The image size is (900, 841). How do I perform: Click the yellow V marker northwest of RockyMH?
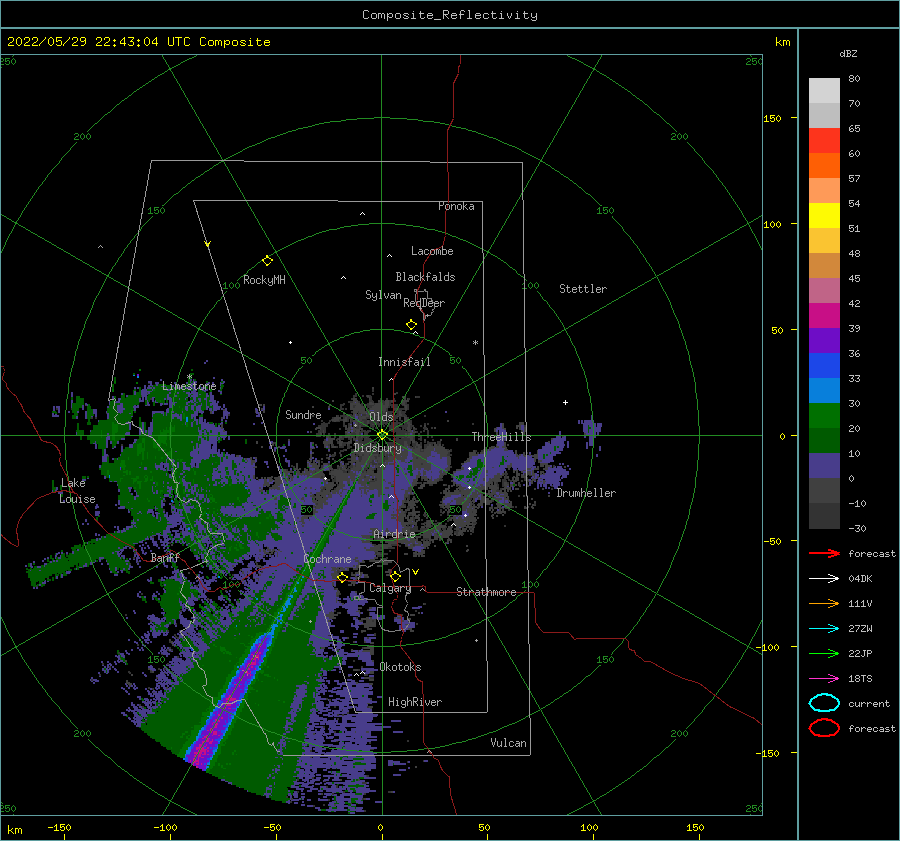207,244
